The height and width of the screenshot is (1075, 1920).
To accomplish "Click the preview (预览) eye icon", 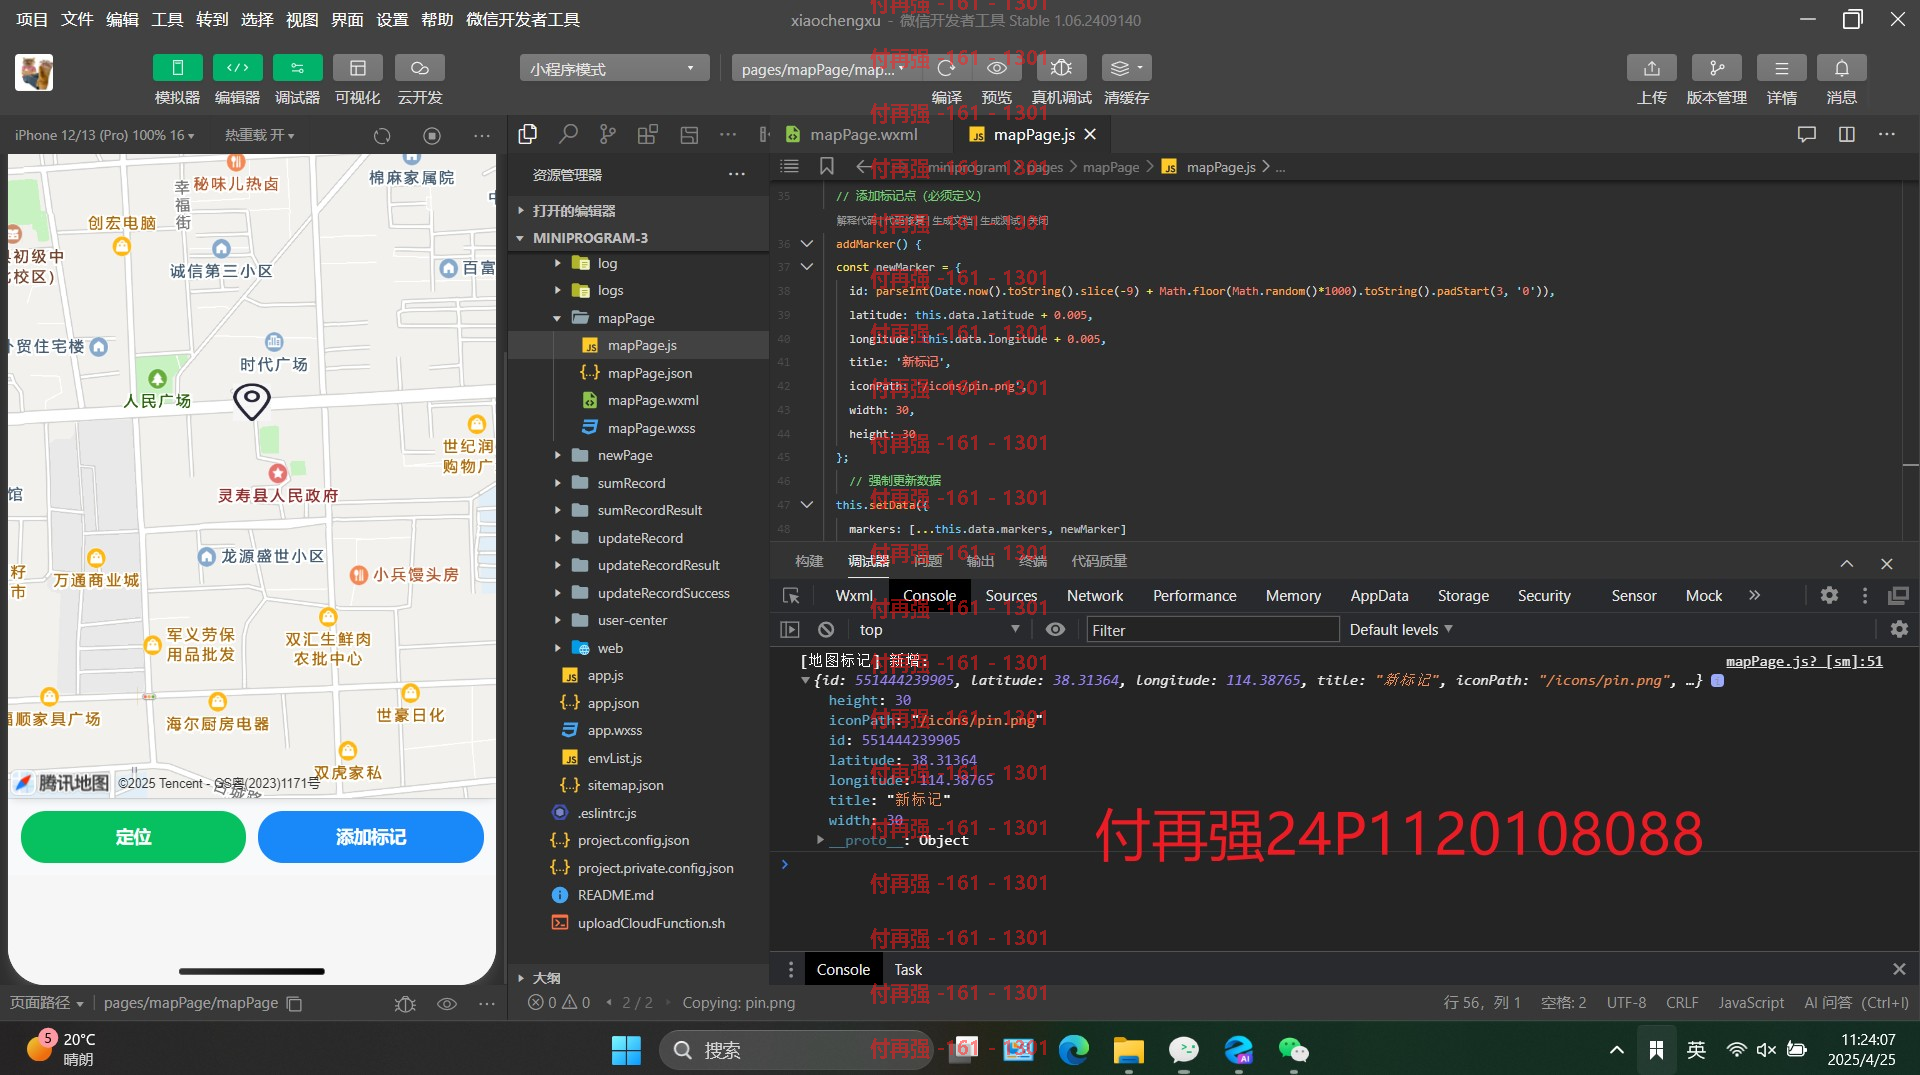I will [997, 68].
